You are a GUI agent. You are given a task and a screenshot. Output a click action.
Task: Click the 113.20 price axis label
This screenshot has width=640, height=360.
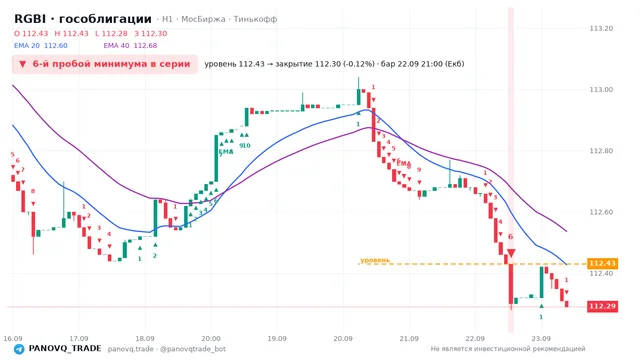(x=601, y=29)
